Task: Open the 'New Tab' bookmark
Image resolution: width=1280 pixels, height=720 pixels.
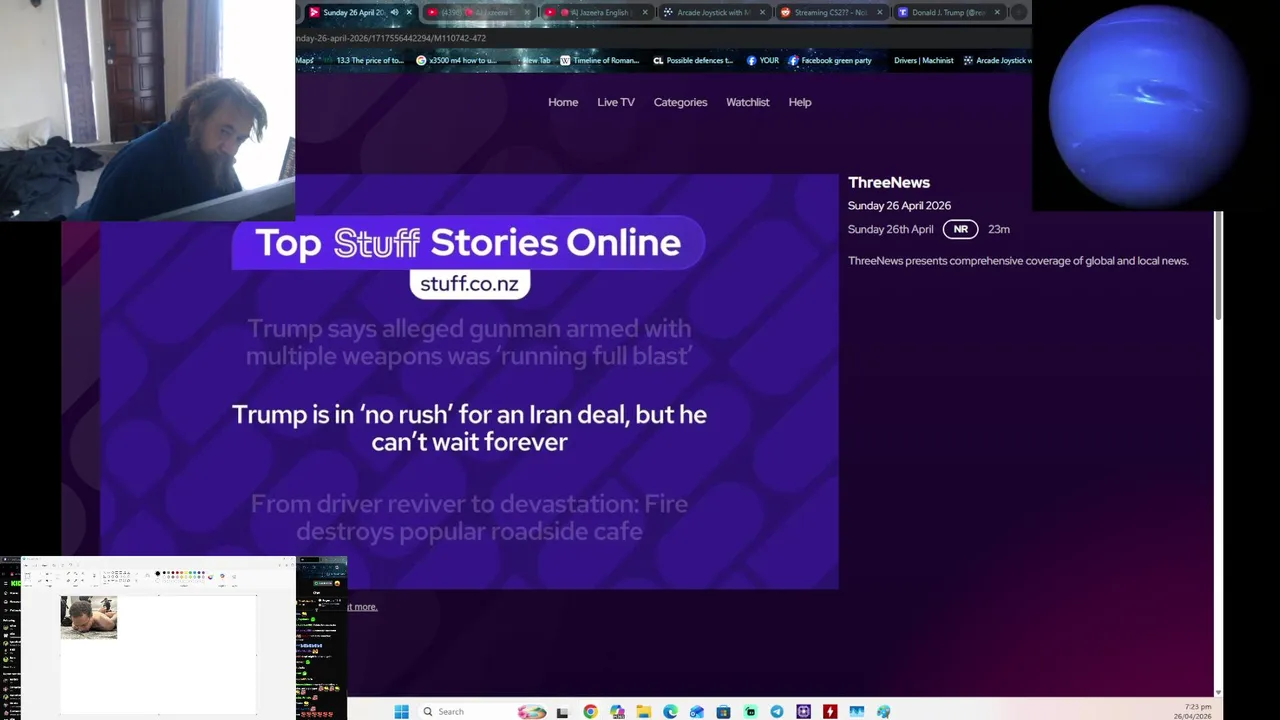Action: [536, 60]
